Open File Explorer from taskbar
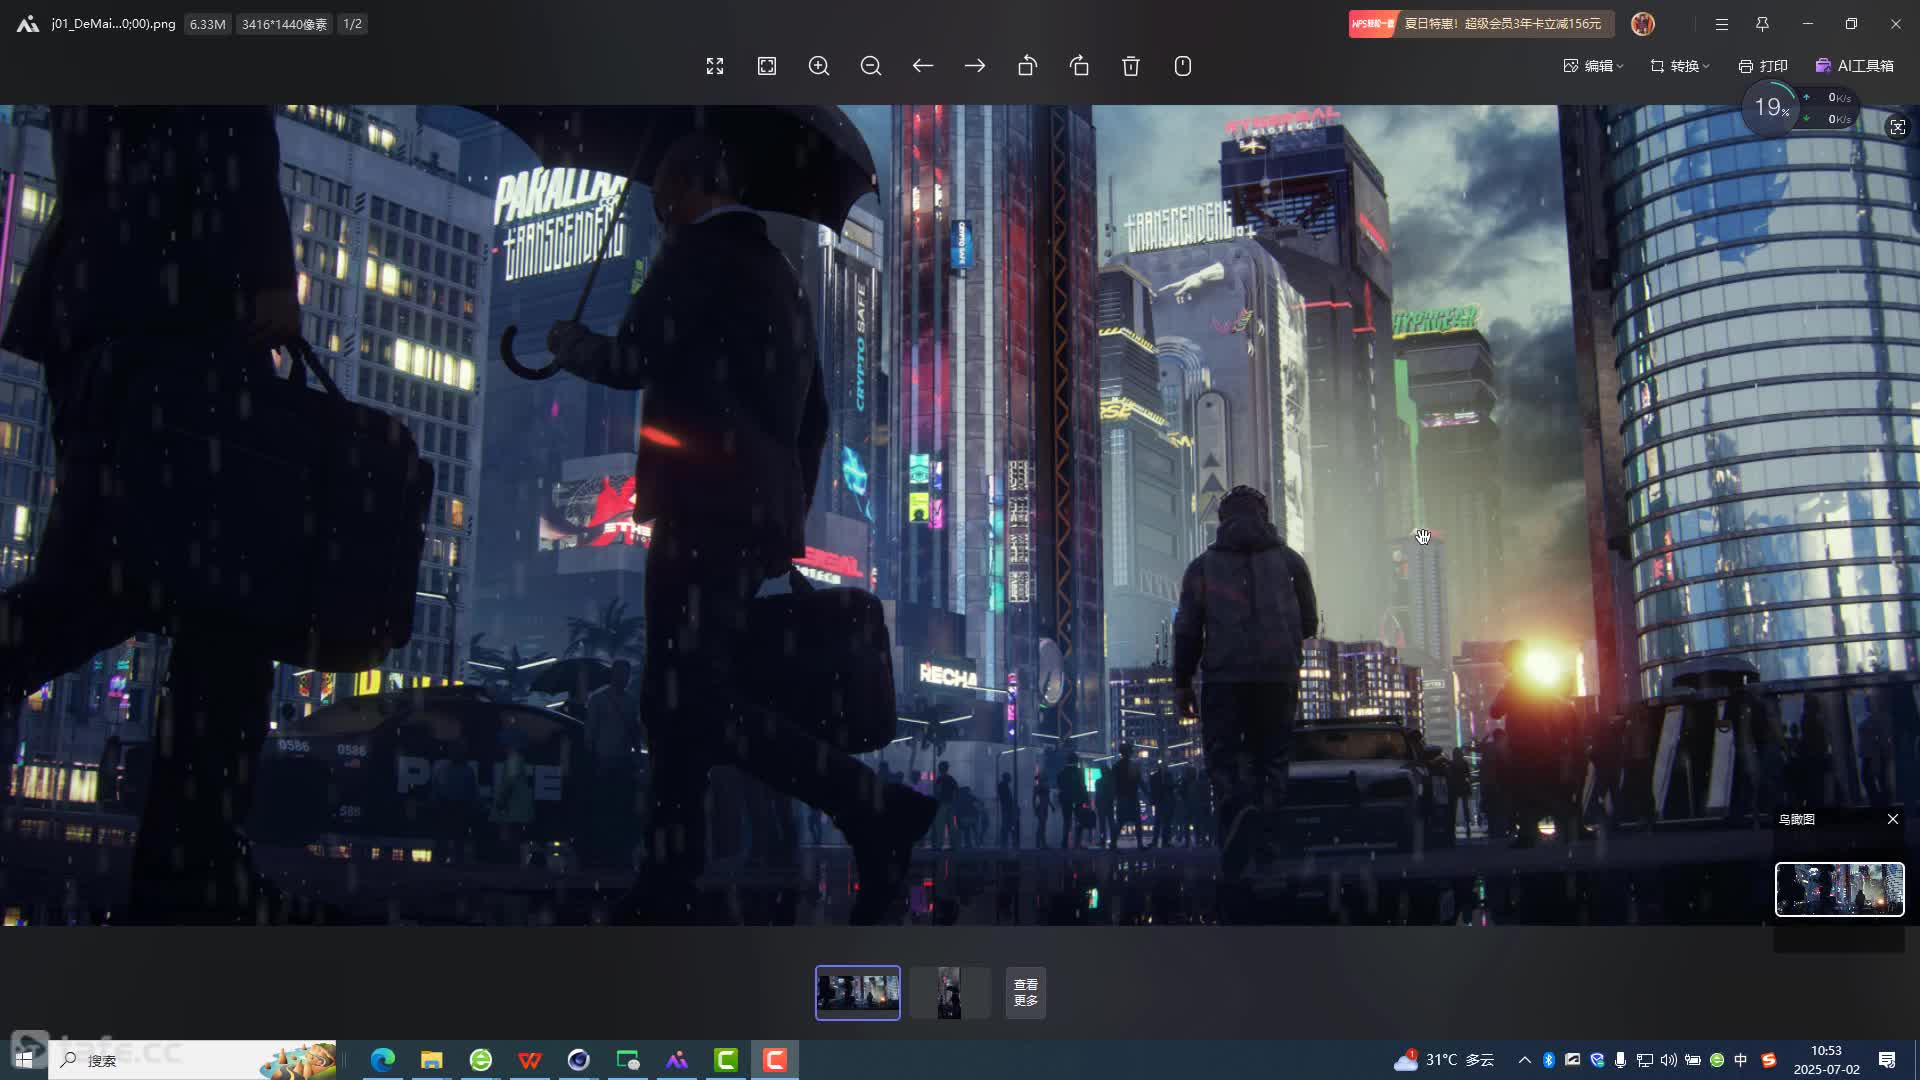This screenshot has height=1080, width=1920. pyautogui.click(x=432, y=1060)
